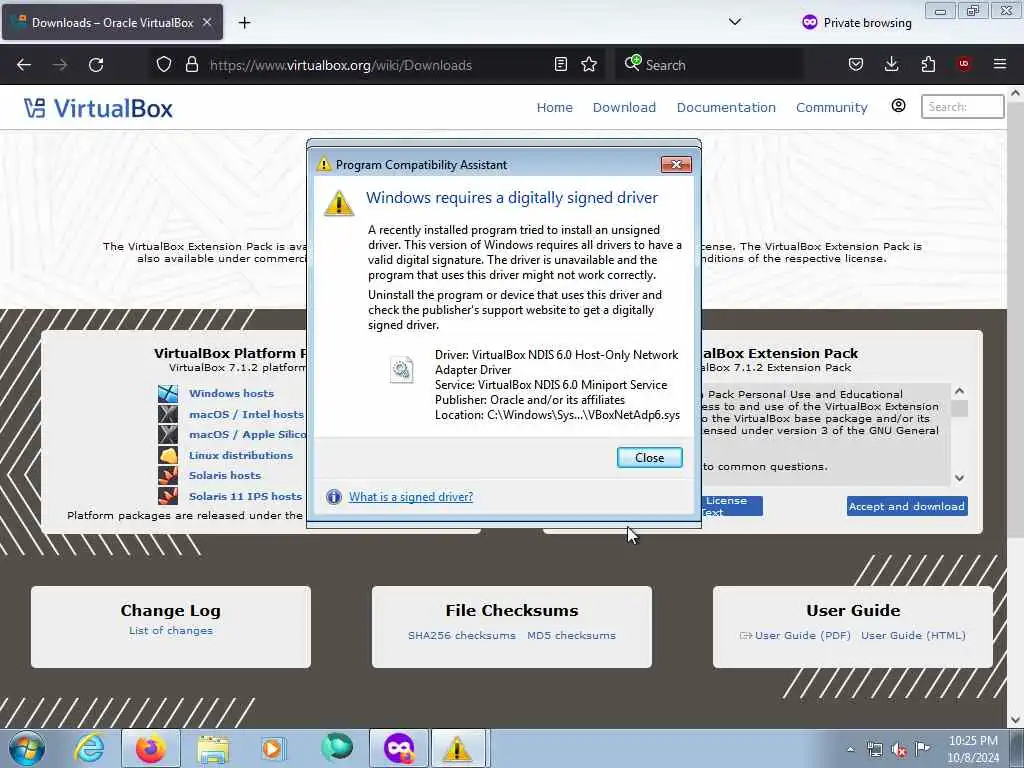Image resolution: width=1024 pixels, height=768 pixels.
Task: Click the Solaris 11 IPS hosts link
Action: pyautogui.click(x=246, y=496)
